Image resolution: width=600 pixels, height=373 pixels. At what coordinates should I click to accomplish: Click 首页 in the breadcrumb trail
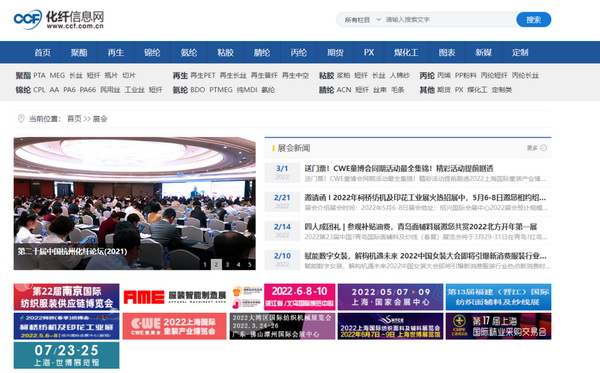74,119
